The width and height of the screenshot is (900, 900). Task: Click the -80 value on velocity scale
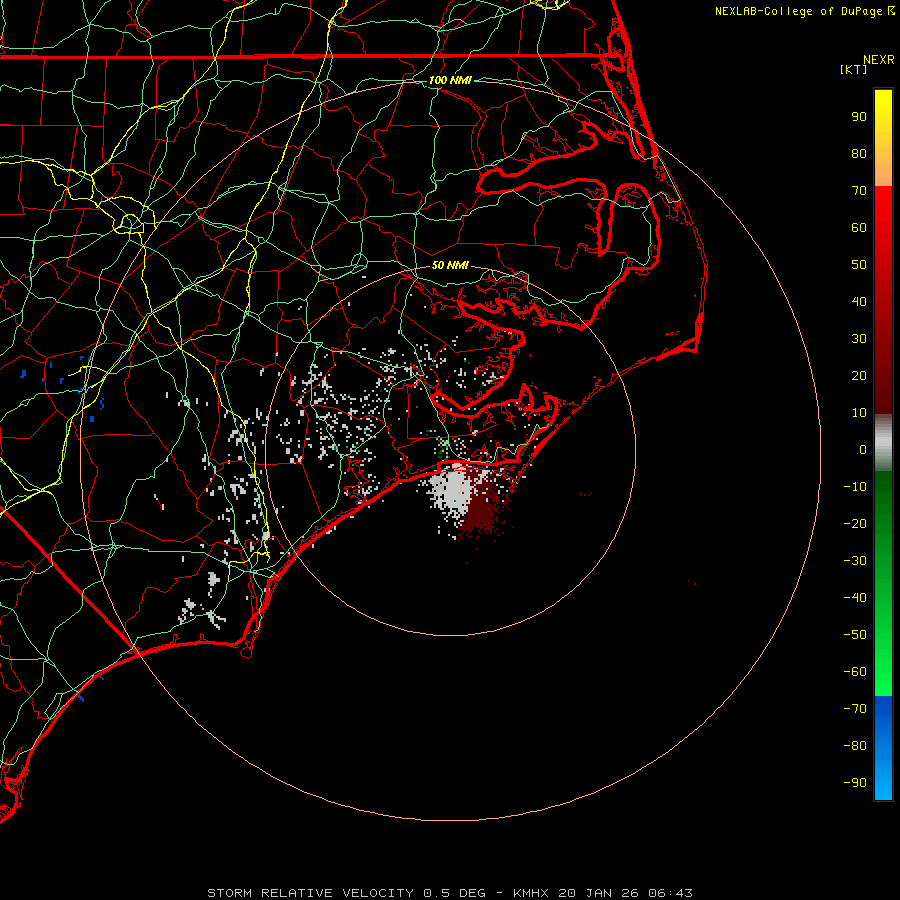pos(855,746)
